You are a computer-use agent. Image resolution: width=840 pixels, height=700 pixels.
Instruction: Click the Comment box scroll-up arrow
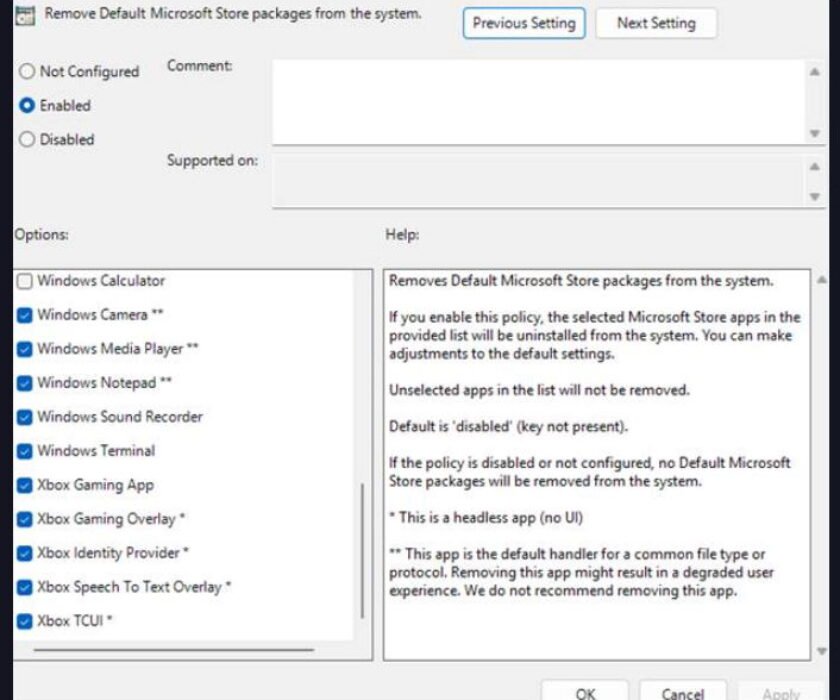tap(814, 72)
